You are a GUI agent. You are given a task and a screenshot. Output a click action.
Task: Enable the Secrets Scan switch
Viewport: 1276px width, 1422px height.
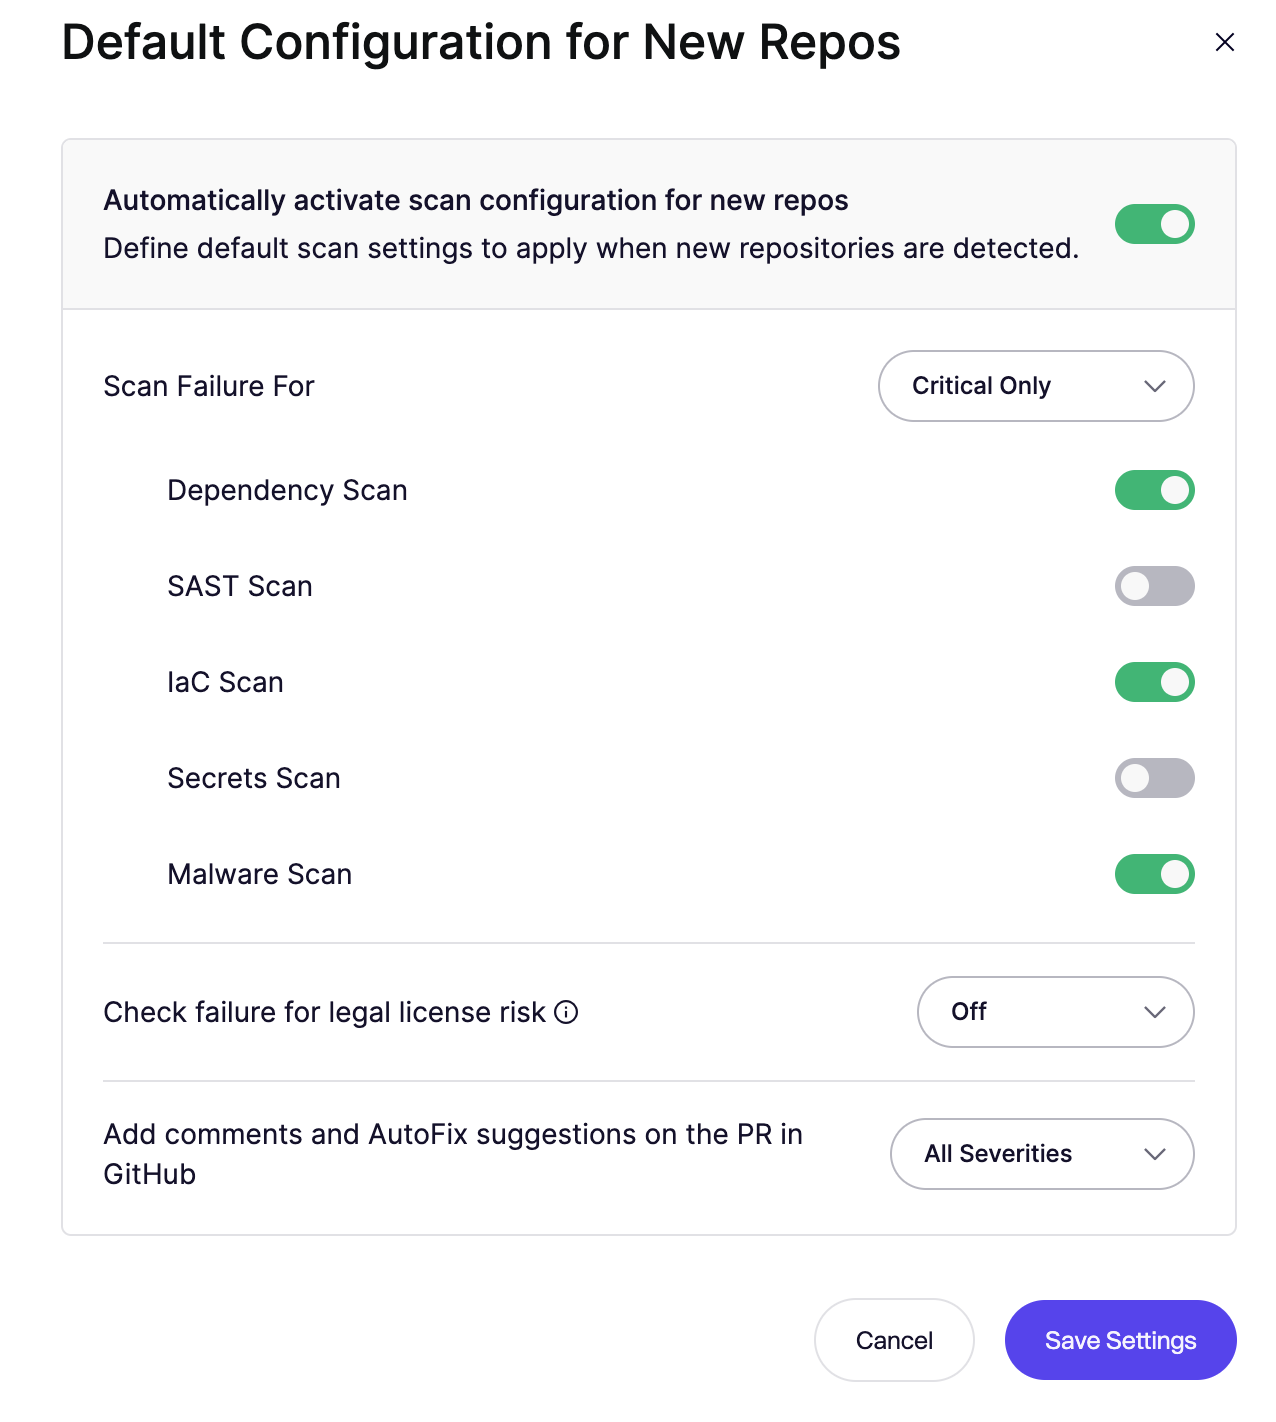tap(1154, 778)
